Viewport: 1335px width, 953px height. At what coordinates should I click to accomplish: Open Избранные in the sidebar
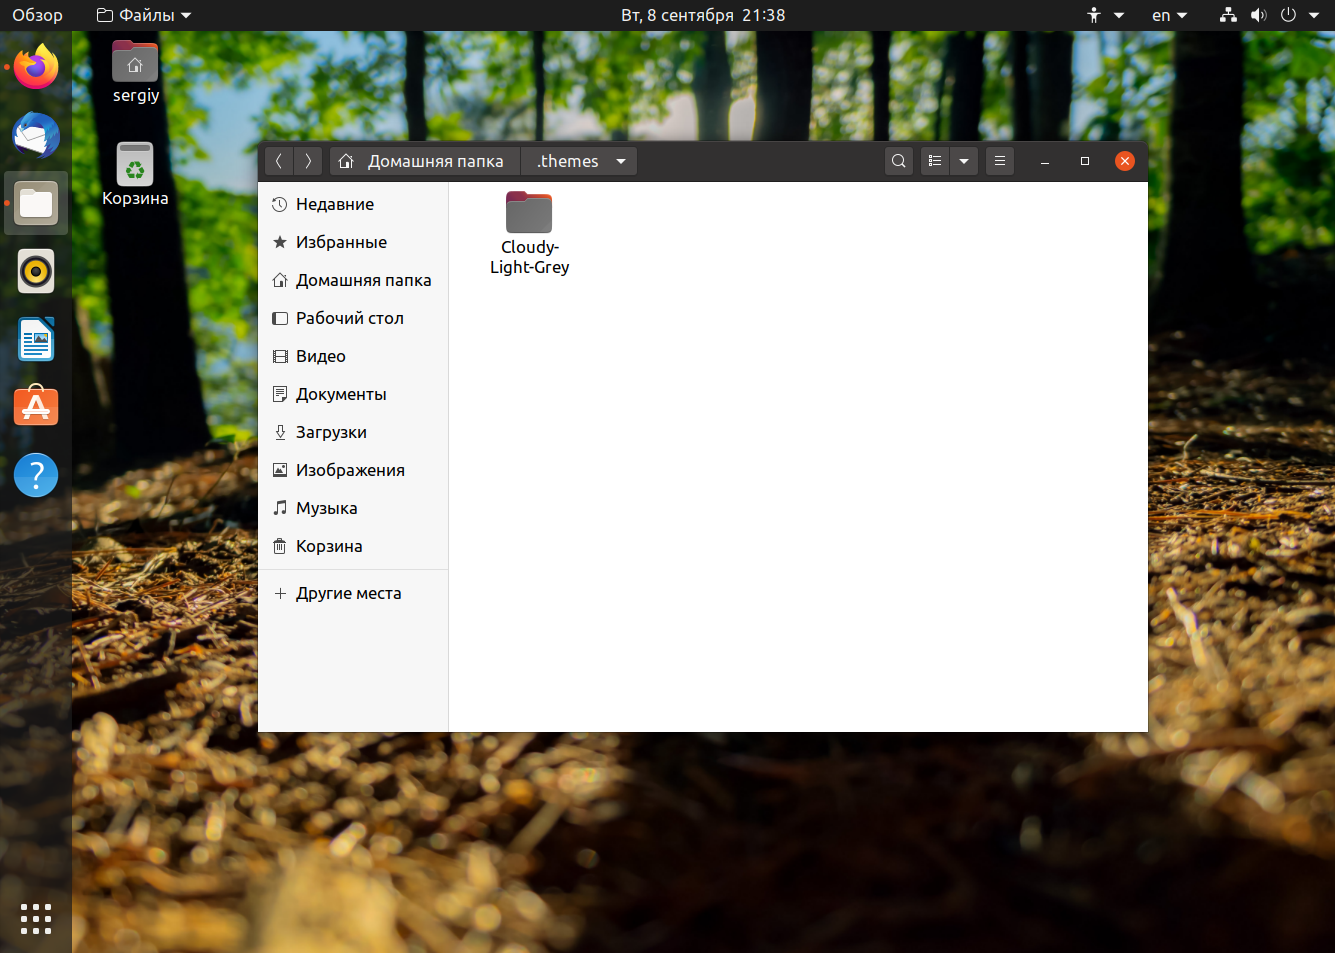pos(353,242)
